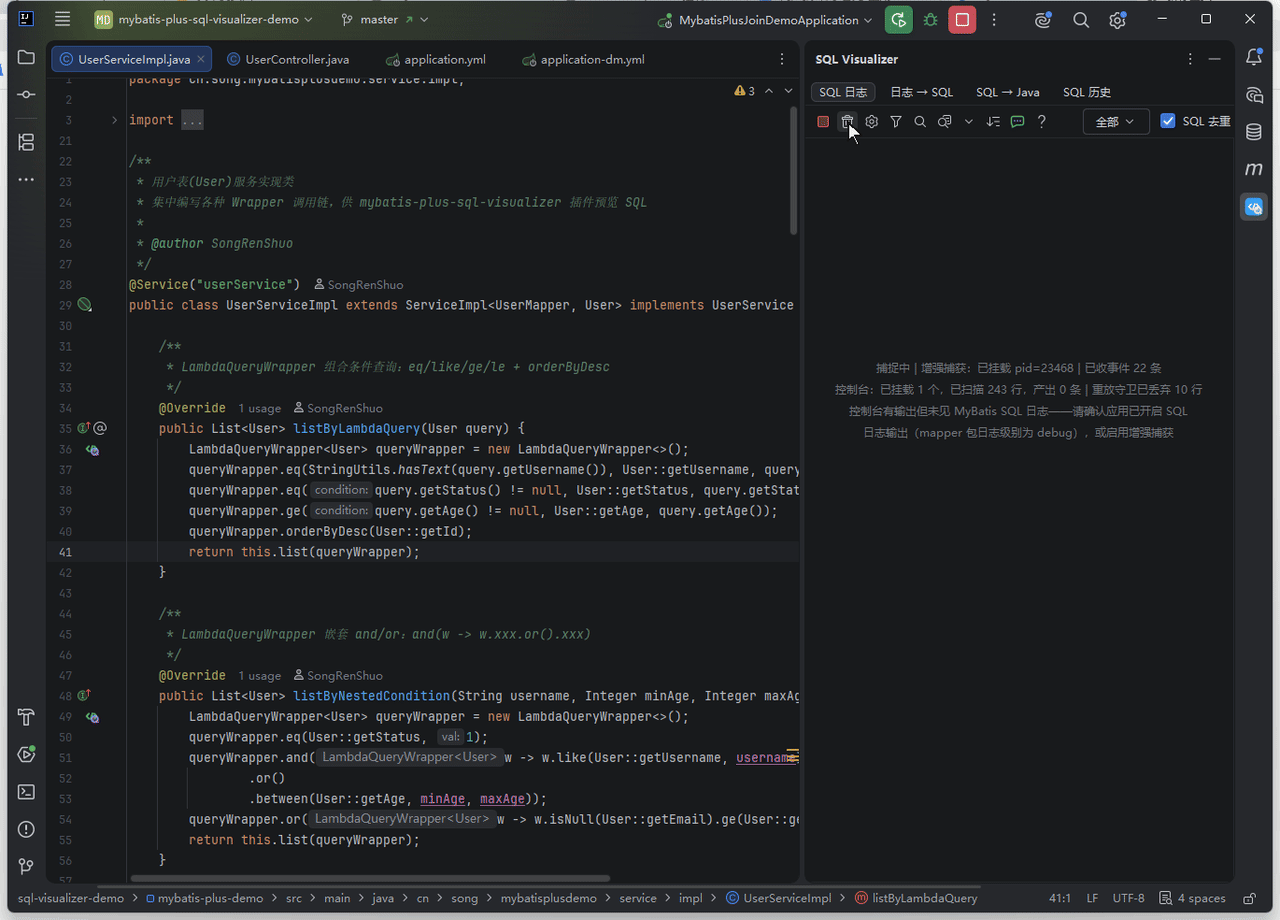The width and height of the screenshot is (1280, 920).
Task: Click the sort order icon in SQL Visualizer
Action: coord(993,122)
